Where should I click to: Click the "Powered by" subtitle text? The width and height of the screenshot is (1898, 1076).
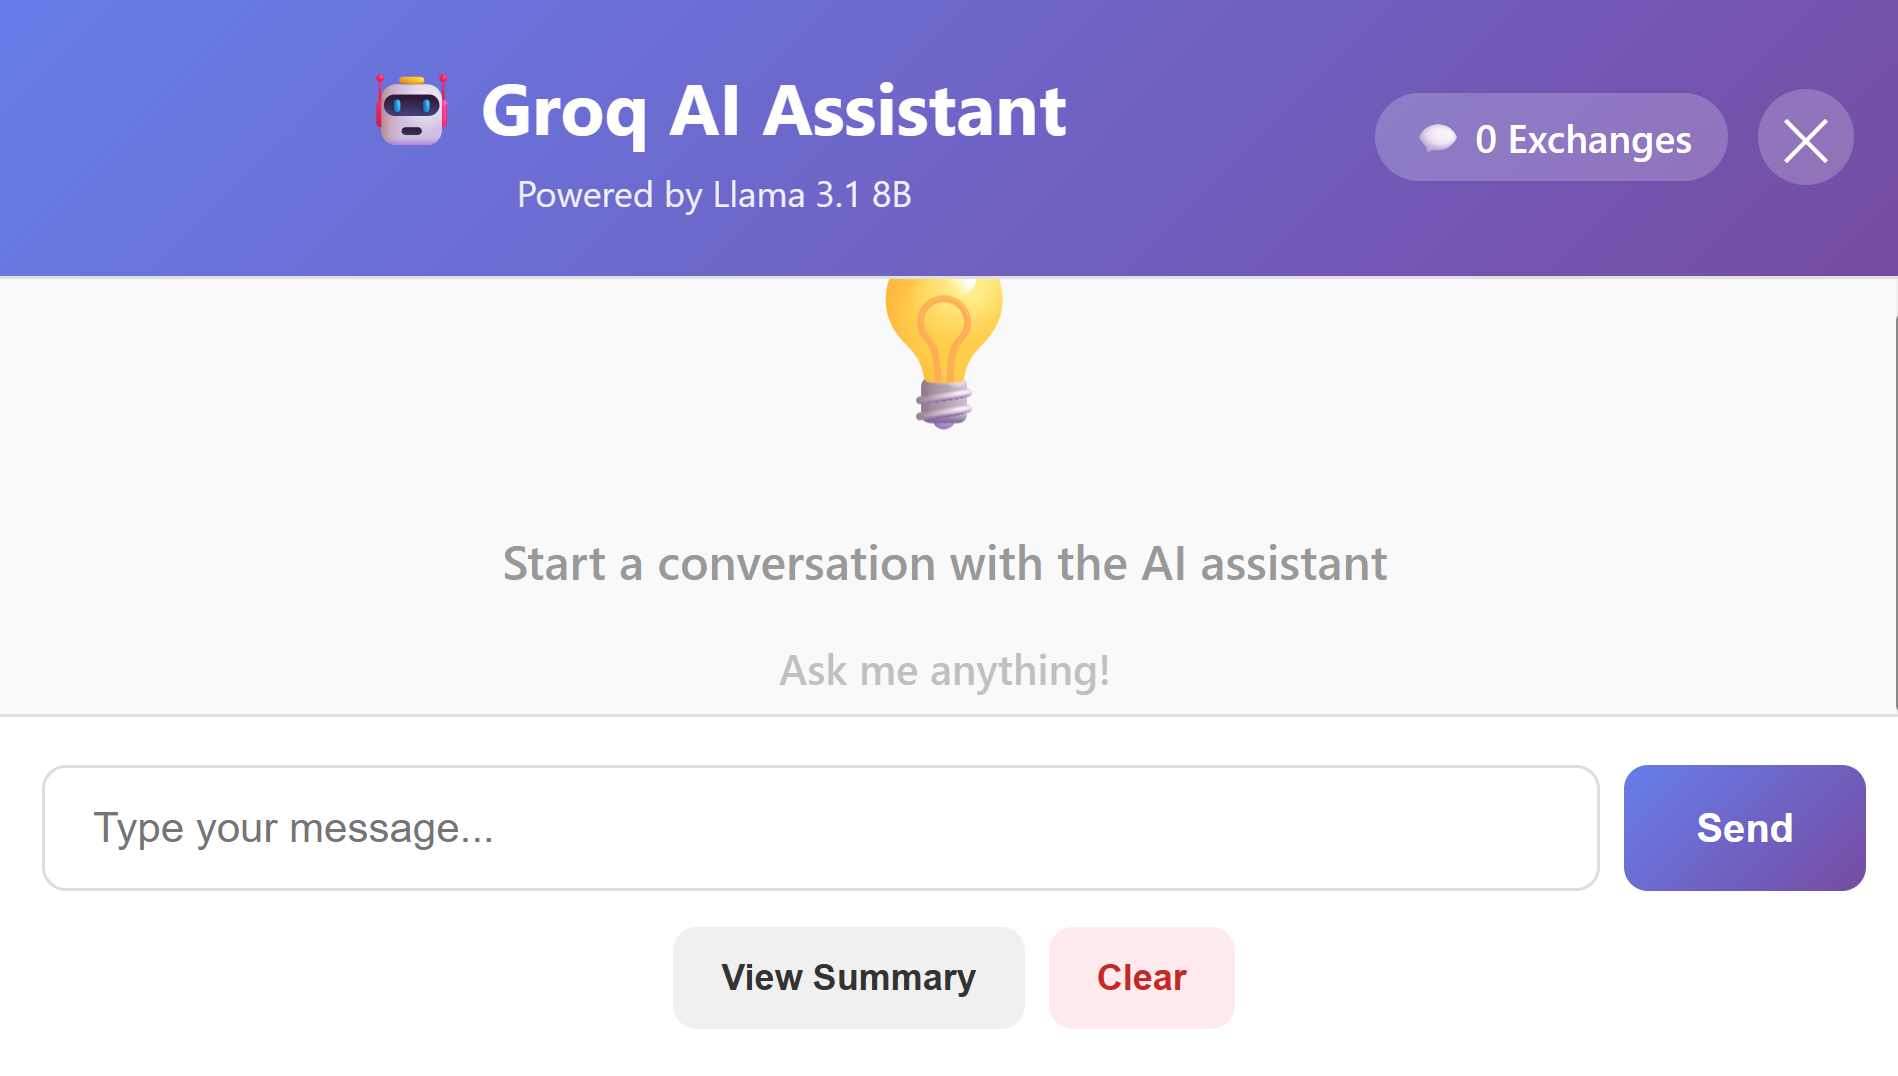click(x=609, y=195)
